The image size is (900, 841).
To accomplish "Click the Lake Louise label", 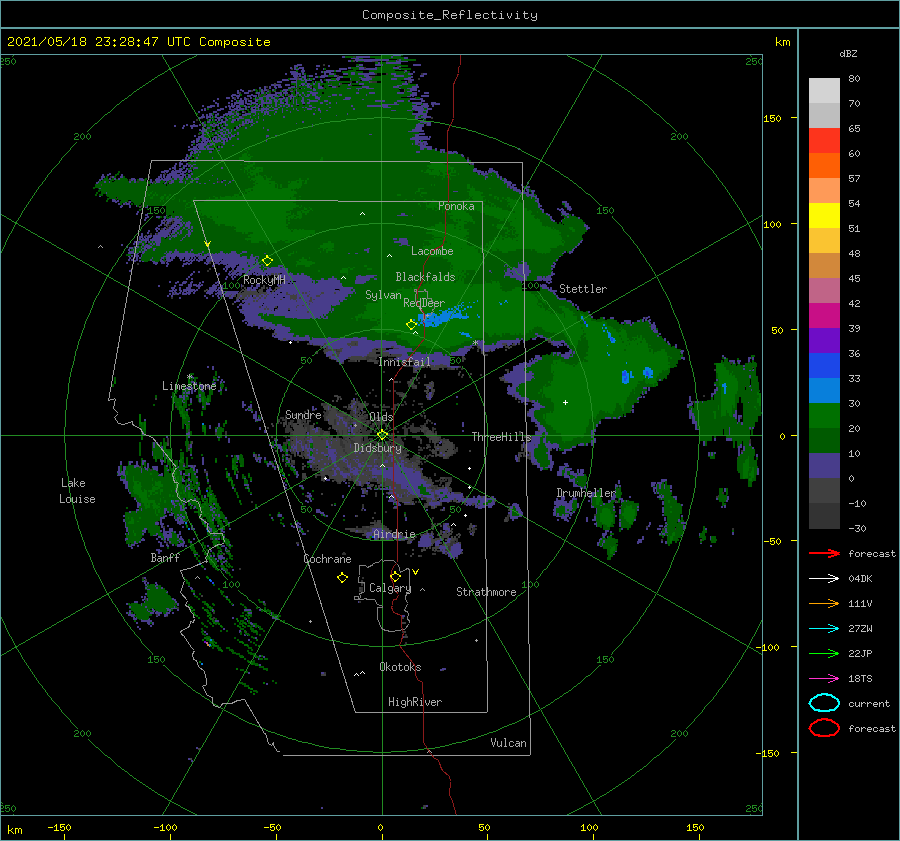I will point(77,491).
